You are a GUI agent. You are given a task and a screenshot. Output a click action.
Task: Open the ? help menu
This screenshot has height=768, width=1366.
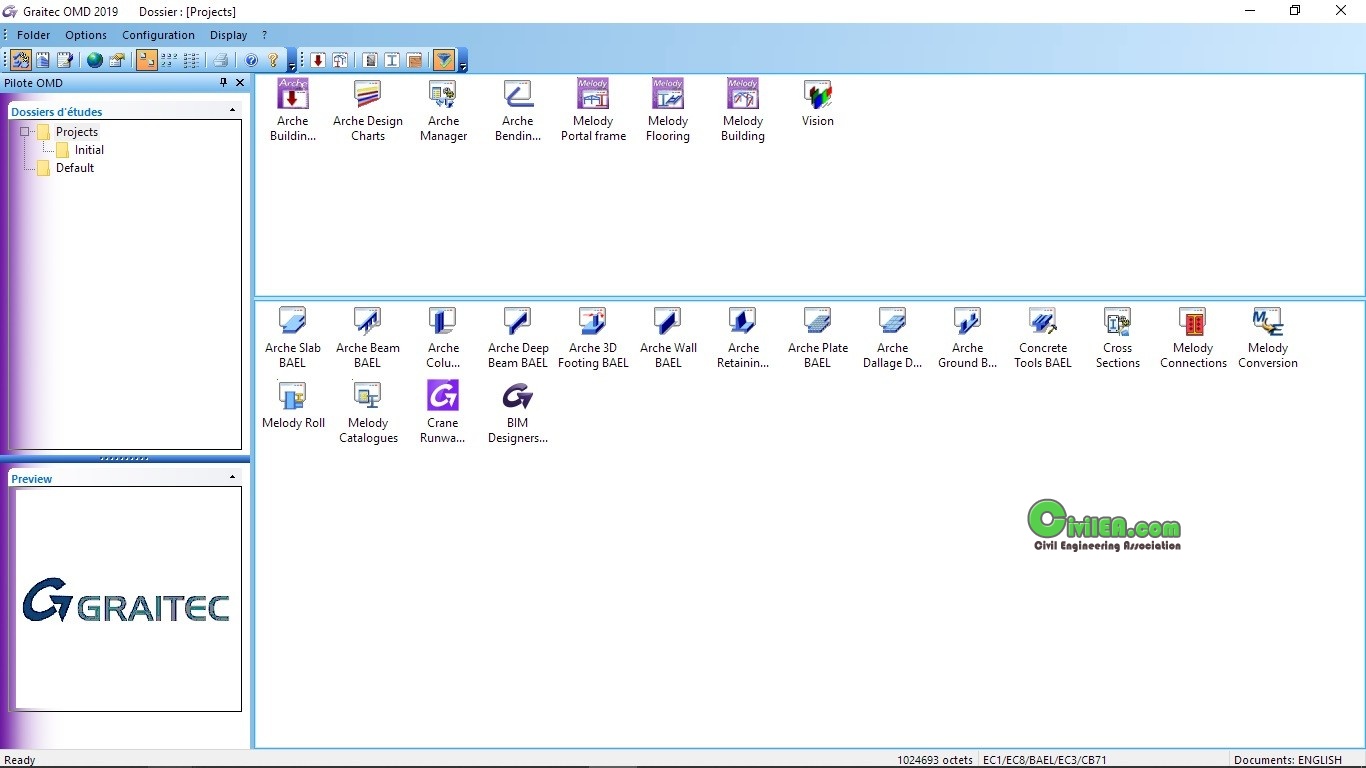click(265, 35)
